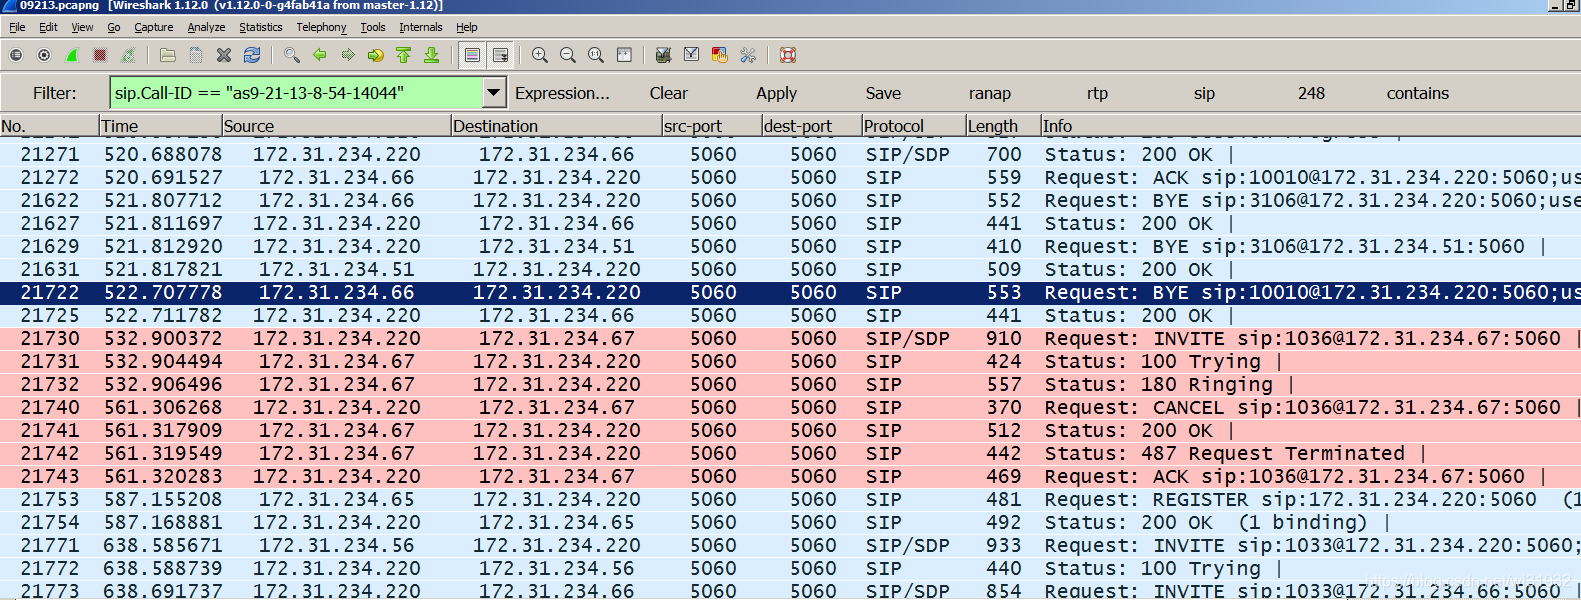Open the Tools menu

tap(373, 27)
